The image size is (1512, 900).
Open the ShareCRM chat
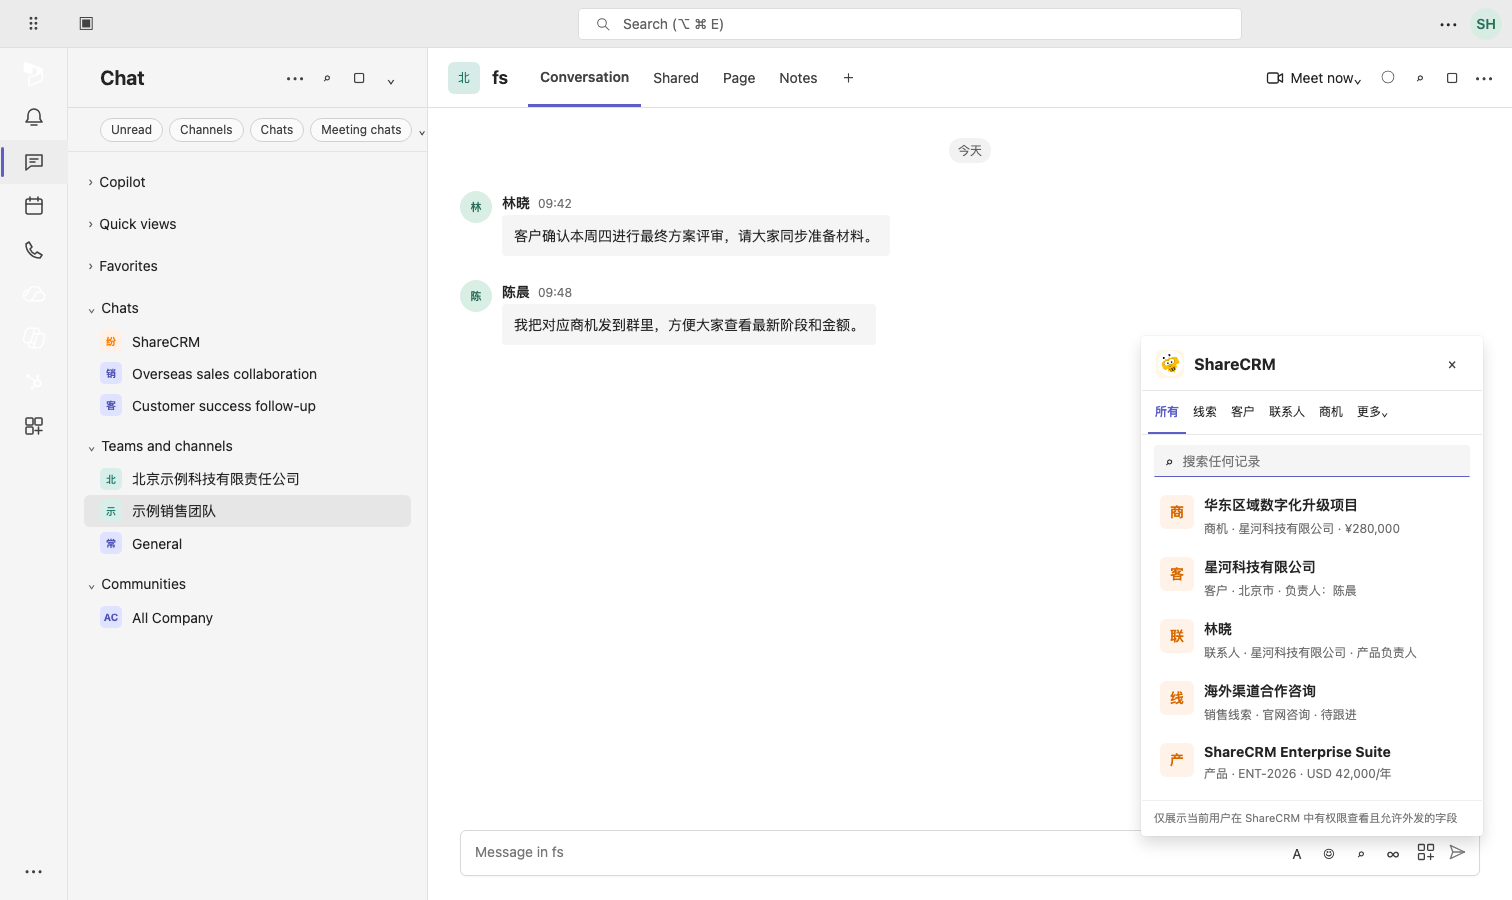(x=248, y=342)
